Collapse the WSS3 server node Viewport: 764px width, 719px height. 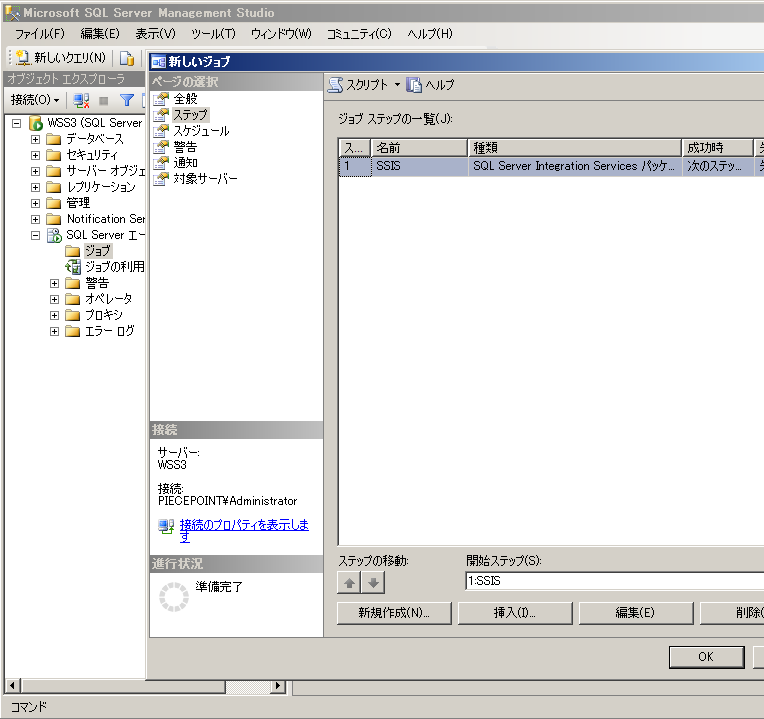(x=17, y=123)
